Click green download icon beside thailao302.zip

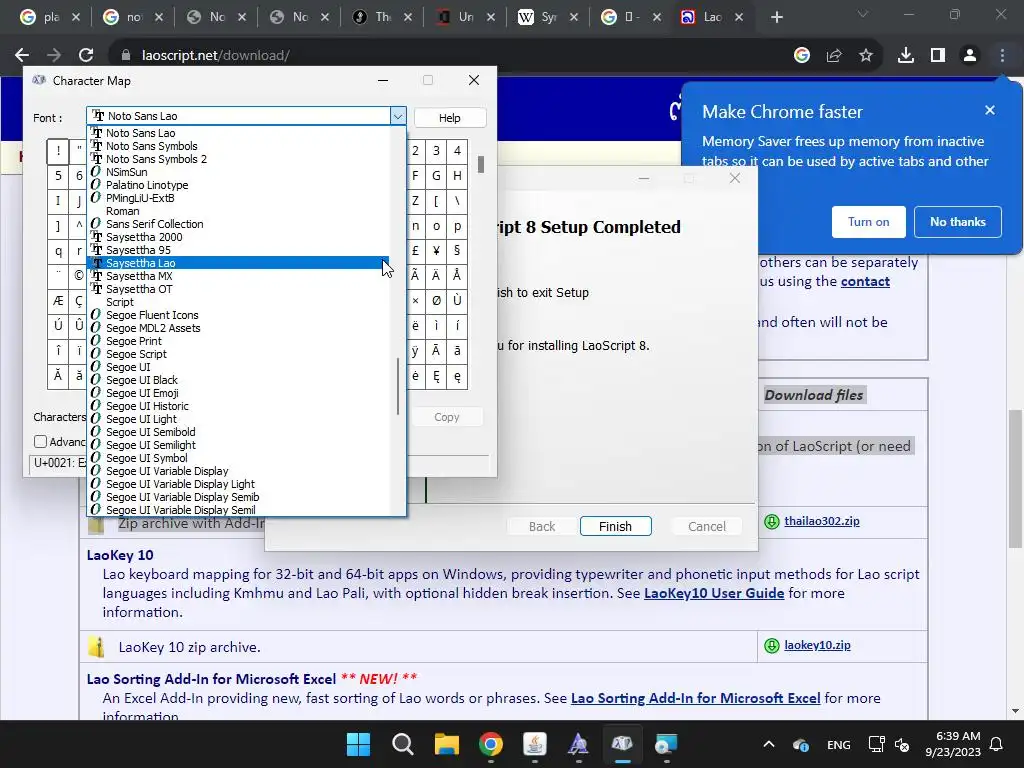pyautogui.click(x=772, y=521)
